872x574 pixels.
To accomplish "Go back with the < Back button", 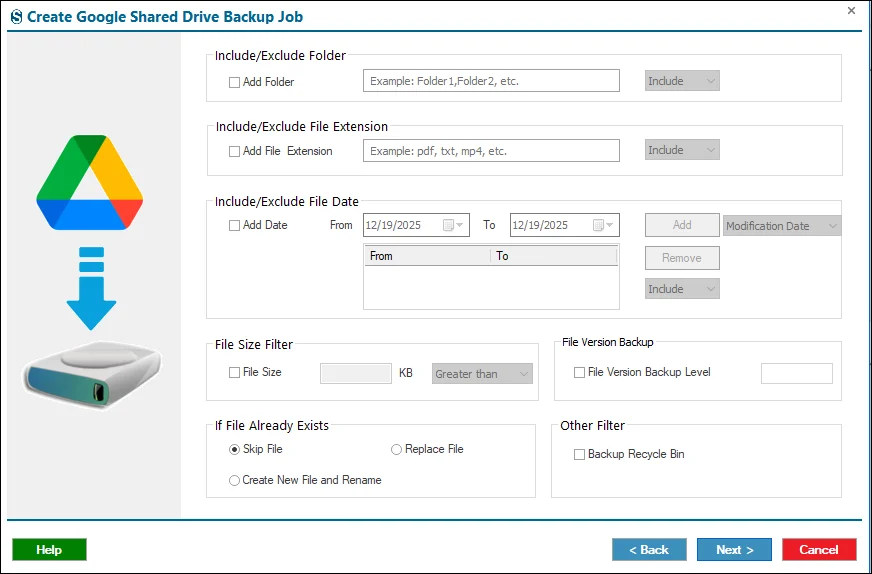I will [649, 550].
